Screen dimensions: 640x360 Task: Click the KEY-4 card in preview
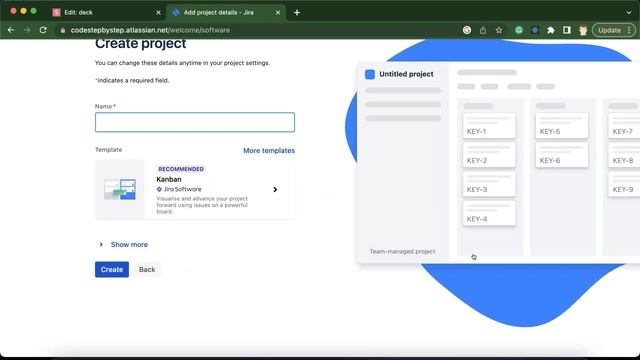click(x=489, y=213)
